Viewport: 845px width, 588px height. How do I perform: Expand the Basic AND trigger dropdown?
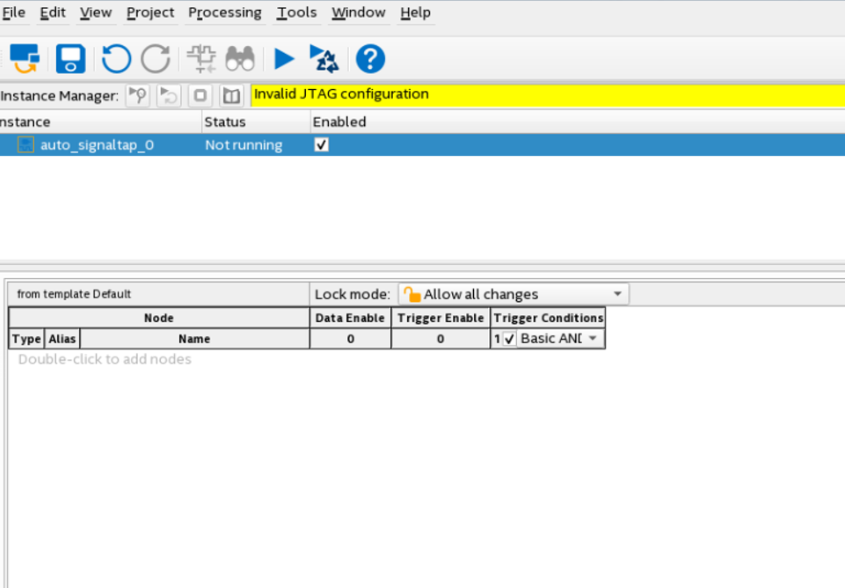[x=593, y=339]
